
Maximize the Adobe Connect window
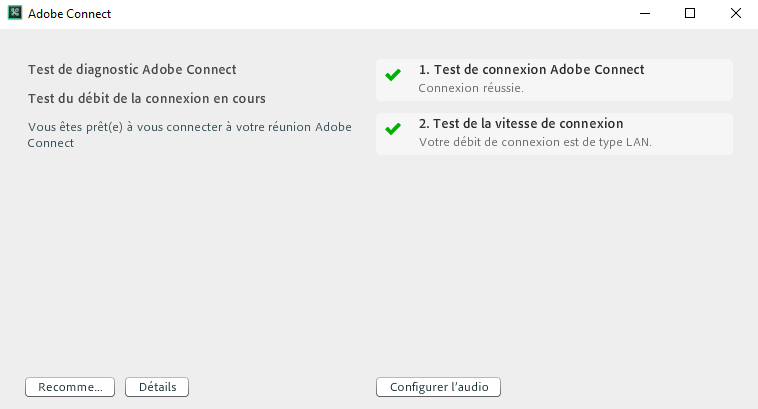pyautogui.click(x=690, y=14)
